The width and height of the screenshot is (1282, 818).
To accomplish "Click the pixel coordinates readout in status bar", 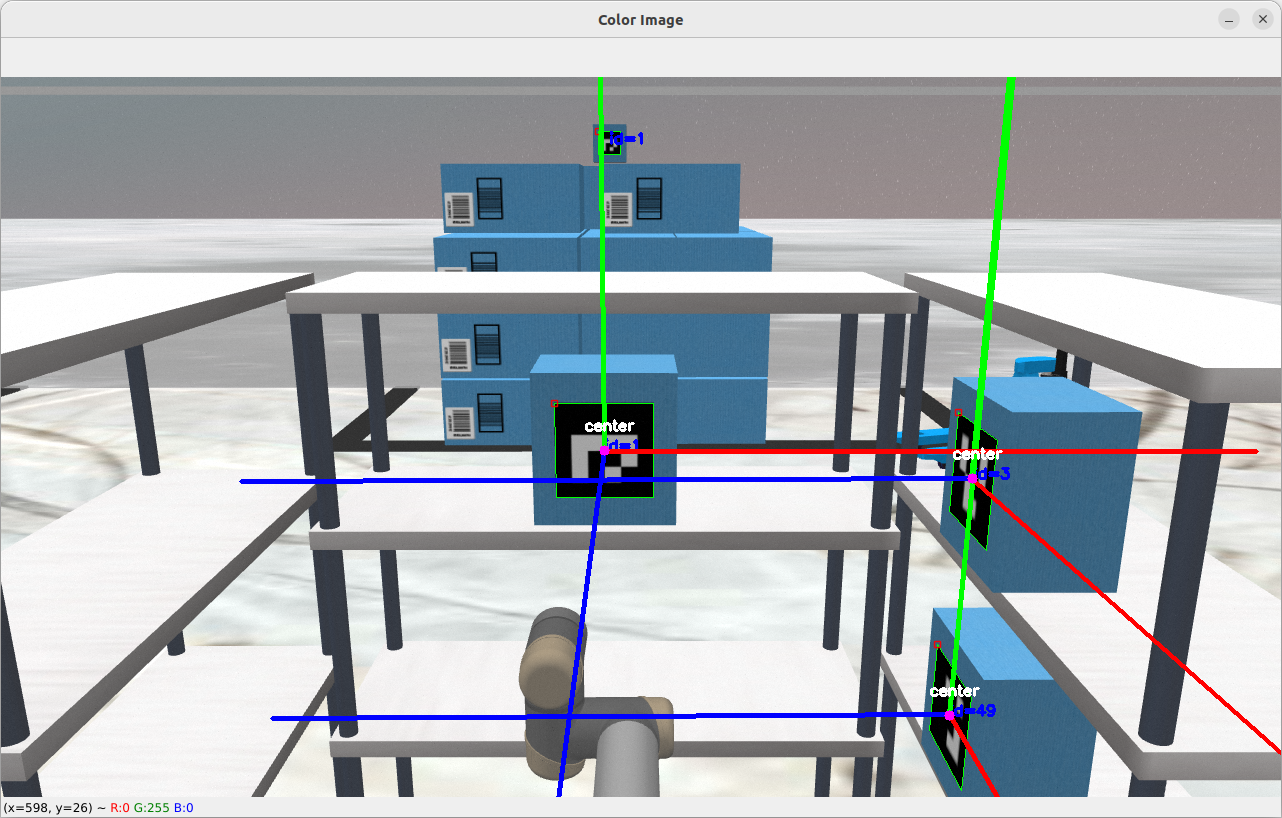I will tap(48, 808).
